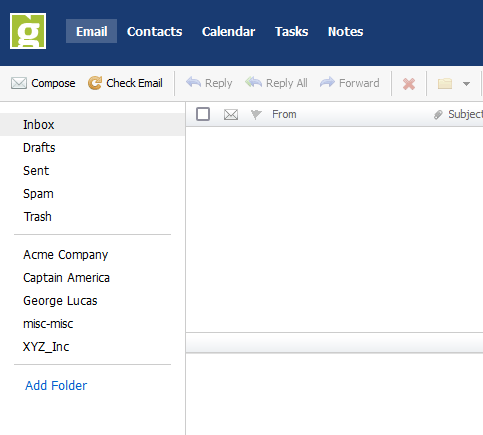Sort by the read/unread envelope column

(231, 115)
